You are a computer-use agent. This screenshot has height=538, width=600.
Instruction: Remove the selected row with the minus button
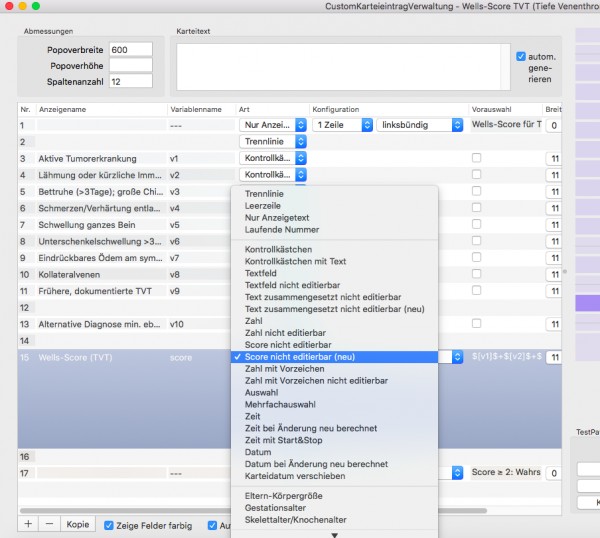49,524
